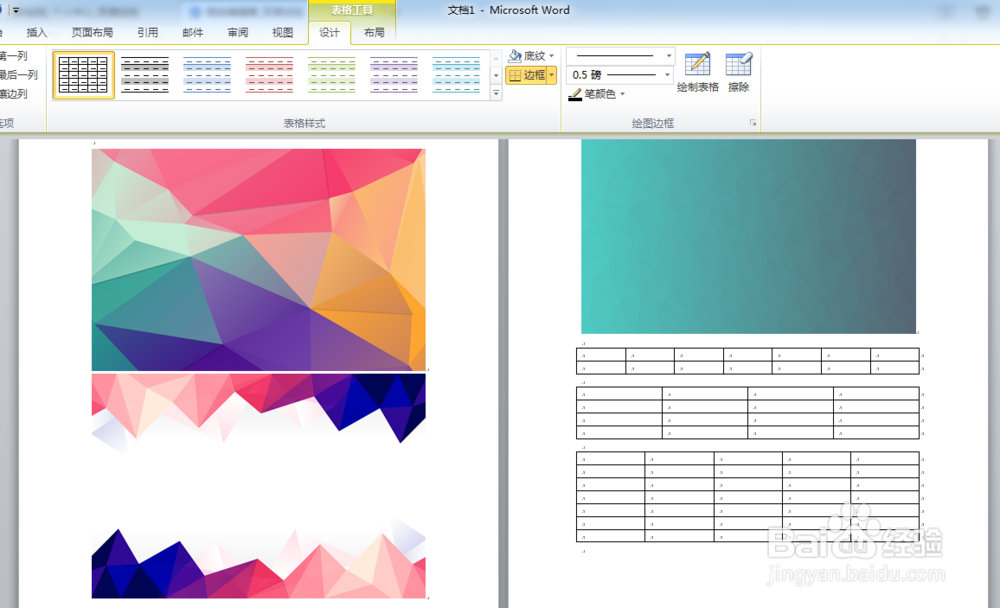Expand the table styles gallery

pos(496,93)
